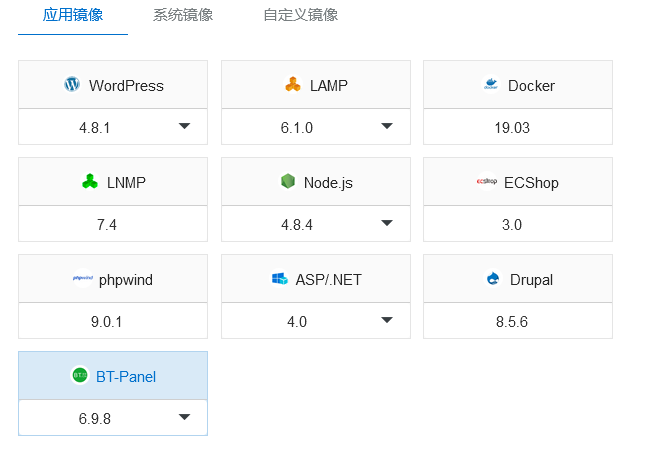Click the phpwind logo icon
Viewport: 649px width, 452px height.
point(83,279)
